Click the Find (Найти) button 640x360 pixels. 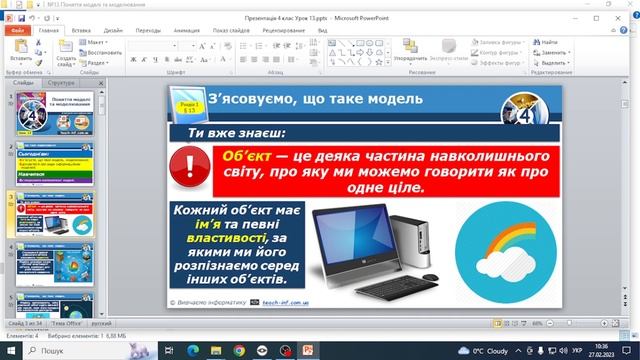click(545, 42)
